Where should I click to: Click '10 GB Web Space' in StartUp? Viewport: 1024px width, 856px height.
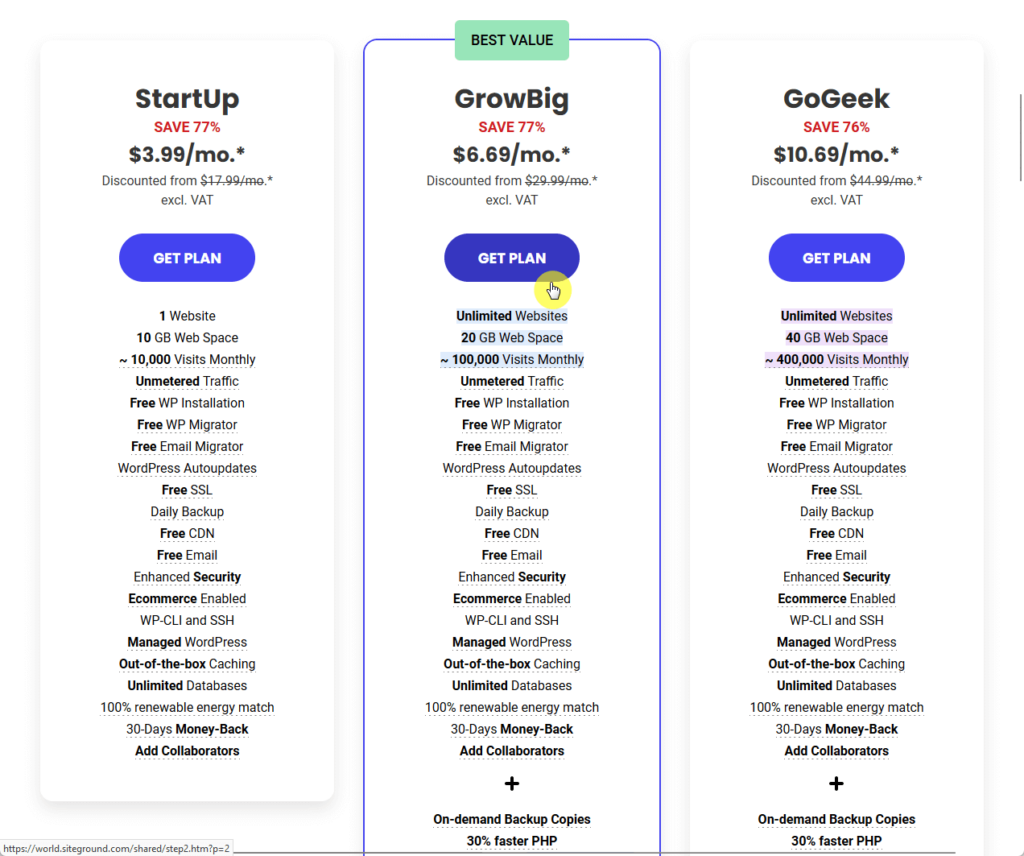coord(187,338)
